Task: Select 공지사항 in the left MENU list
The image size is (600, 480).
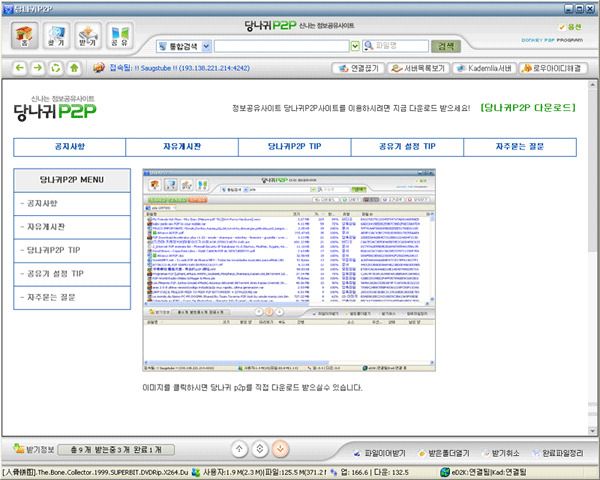Action: [72, 204]
